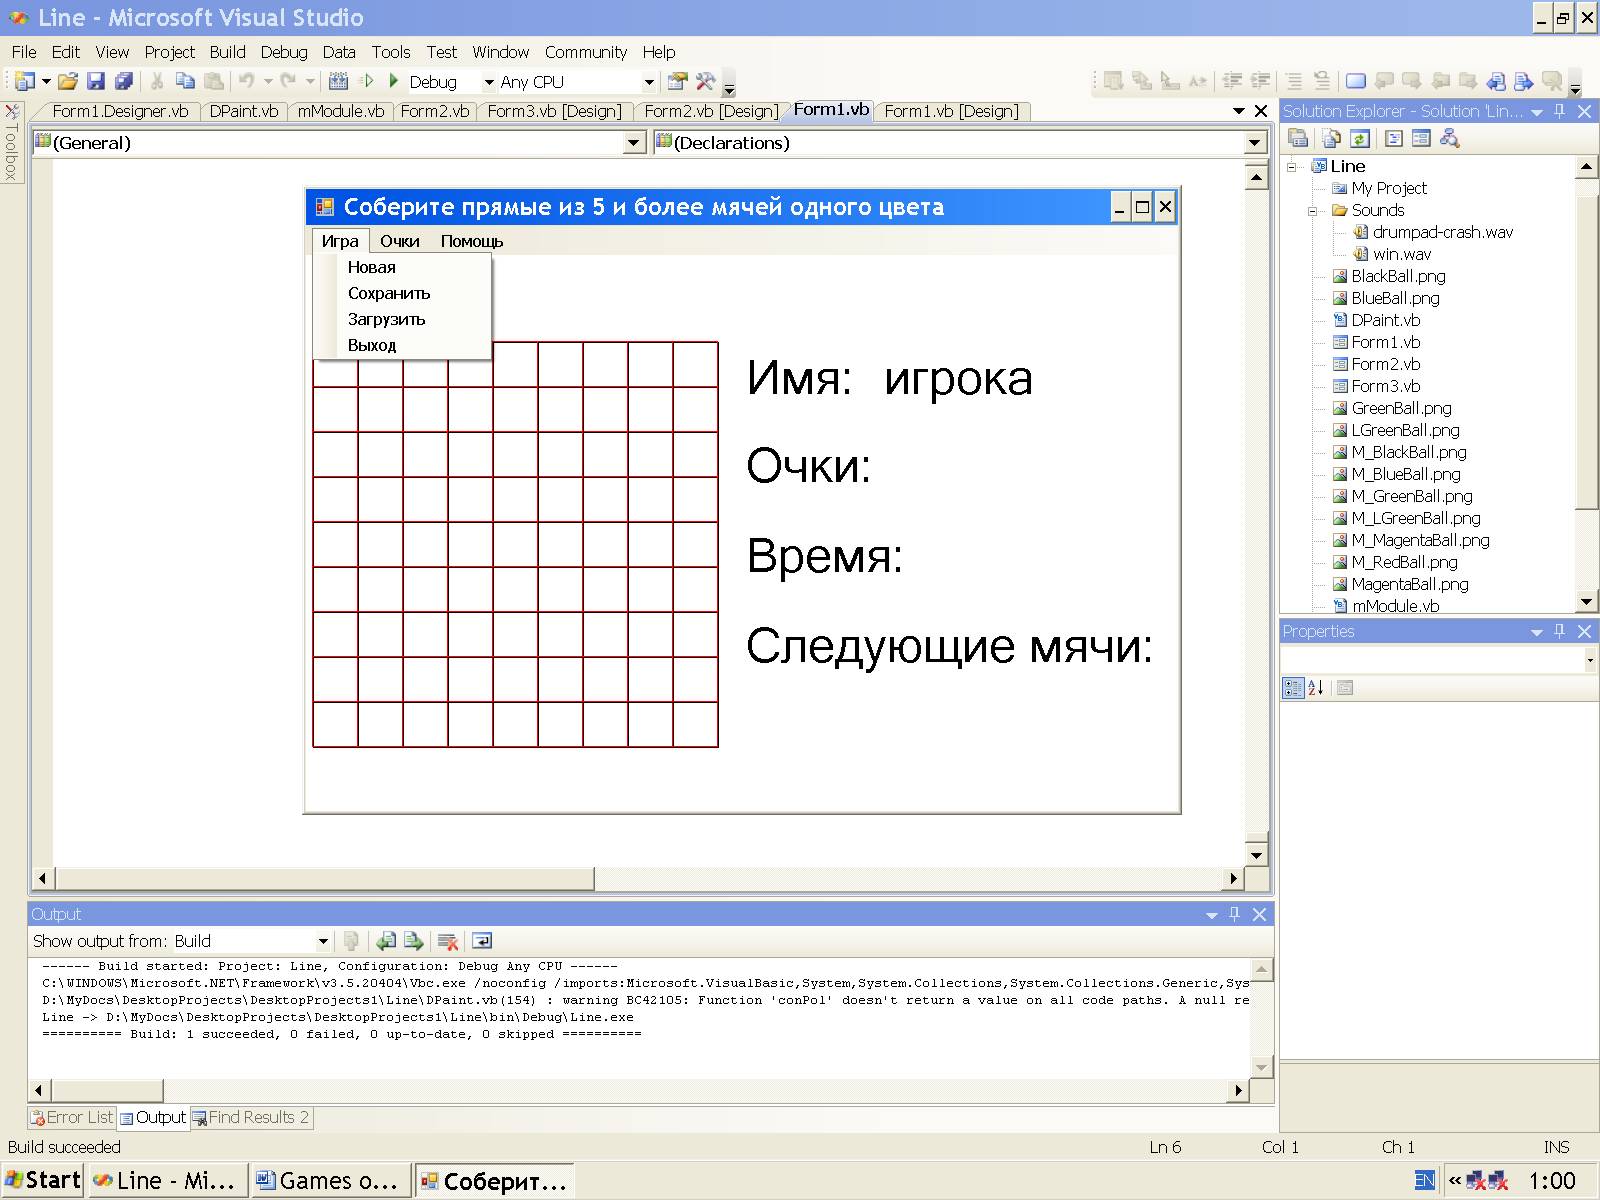Image resolution: width=1600 pixels, height=1200 pixels.
Task: Click Show All Files icon in Solution Explorer
Action: tap(1331, 139)
